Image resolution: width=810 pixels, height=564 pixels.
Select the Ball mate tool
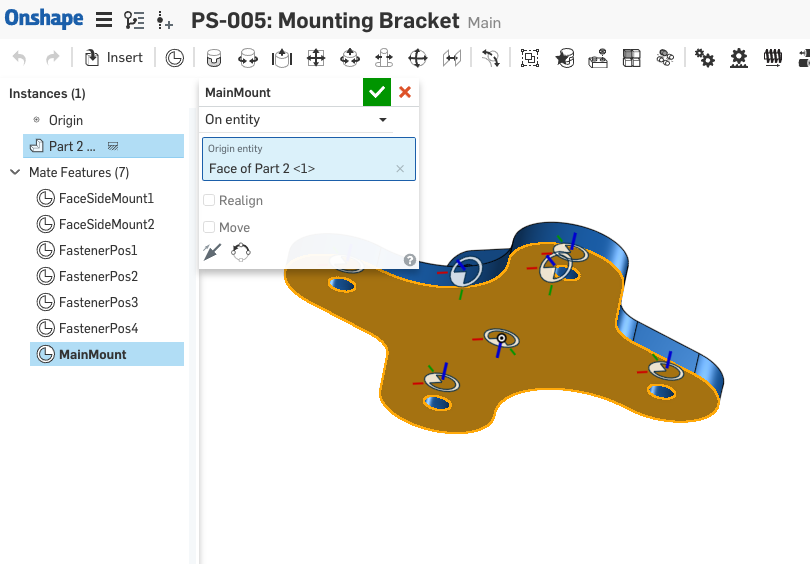(418, 57)
